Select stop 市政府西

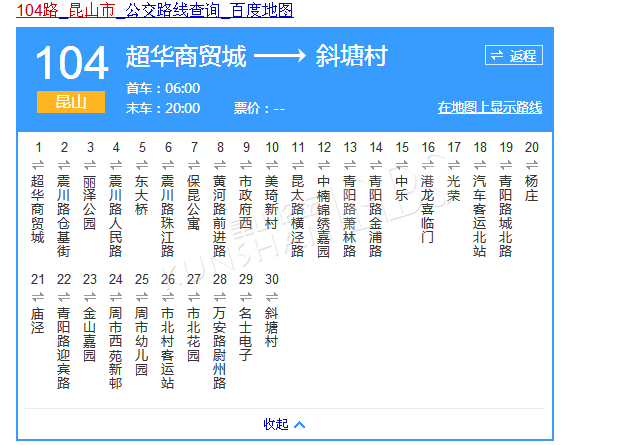[246, 202]
